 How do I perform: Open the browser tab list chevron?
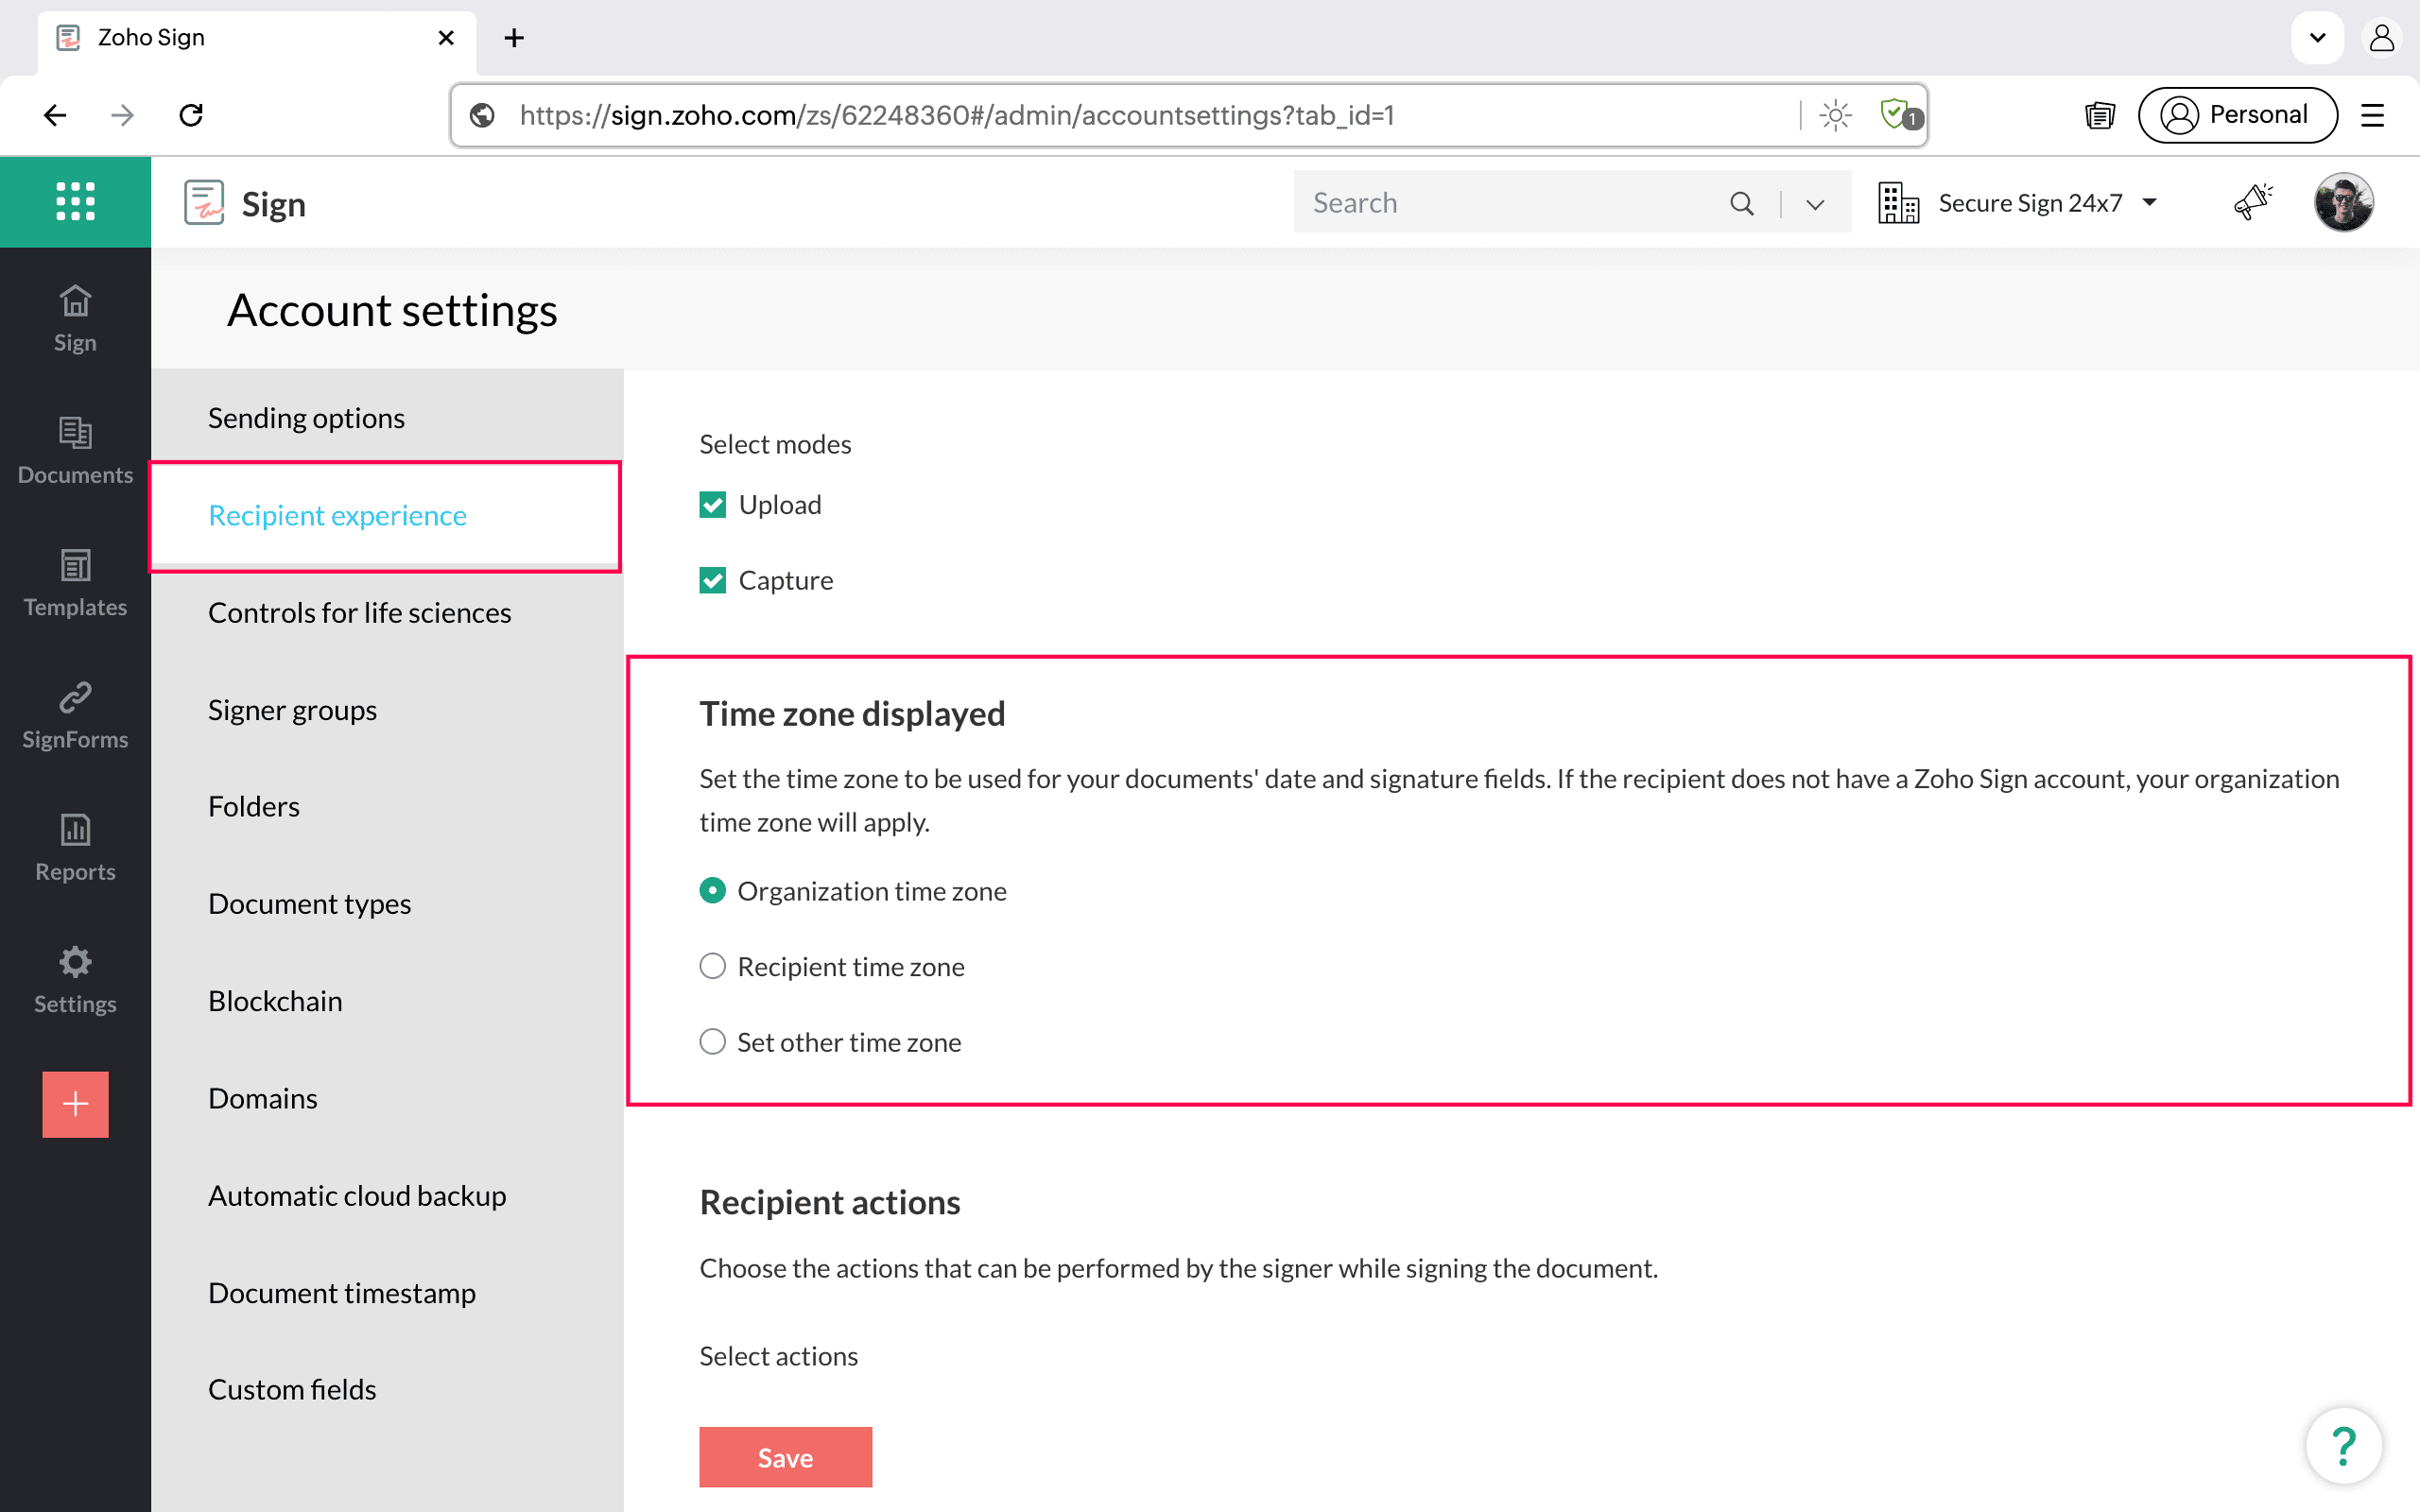(x=2317, y=38)
